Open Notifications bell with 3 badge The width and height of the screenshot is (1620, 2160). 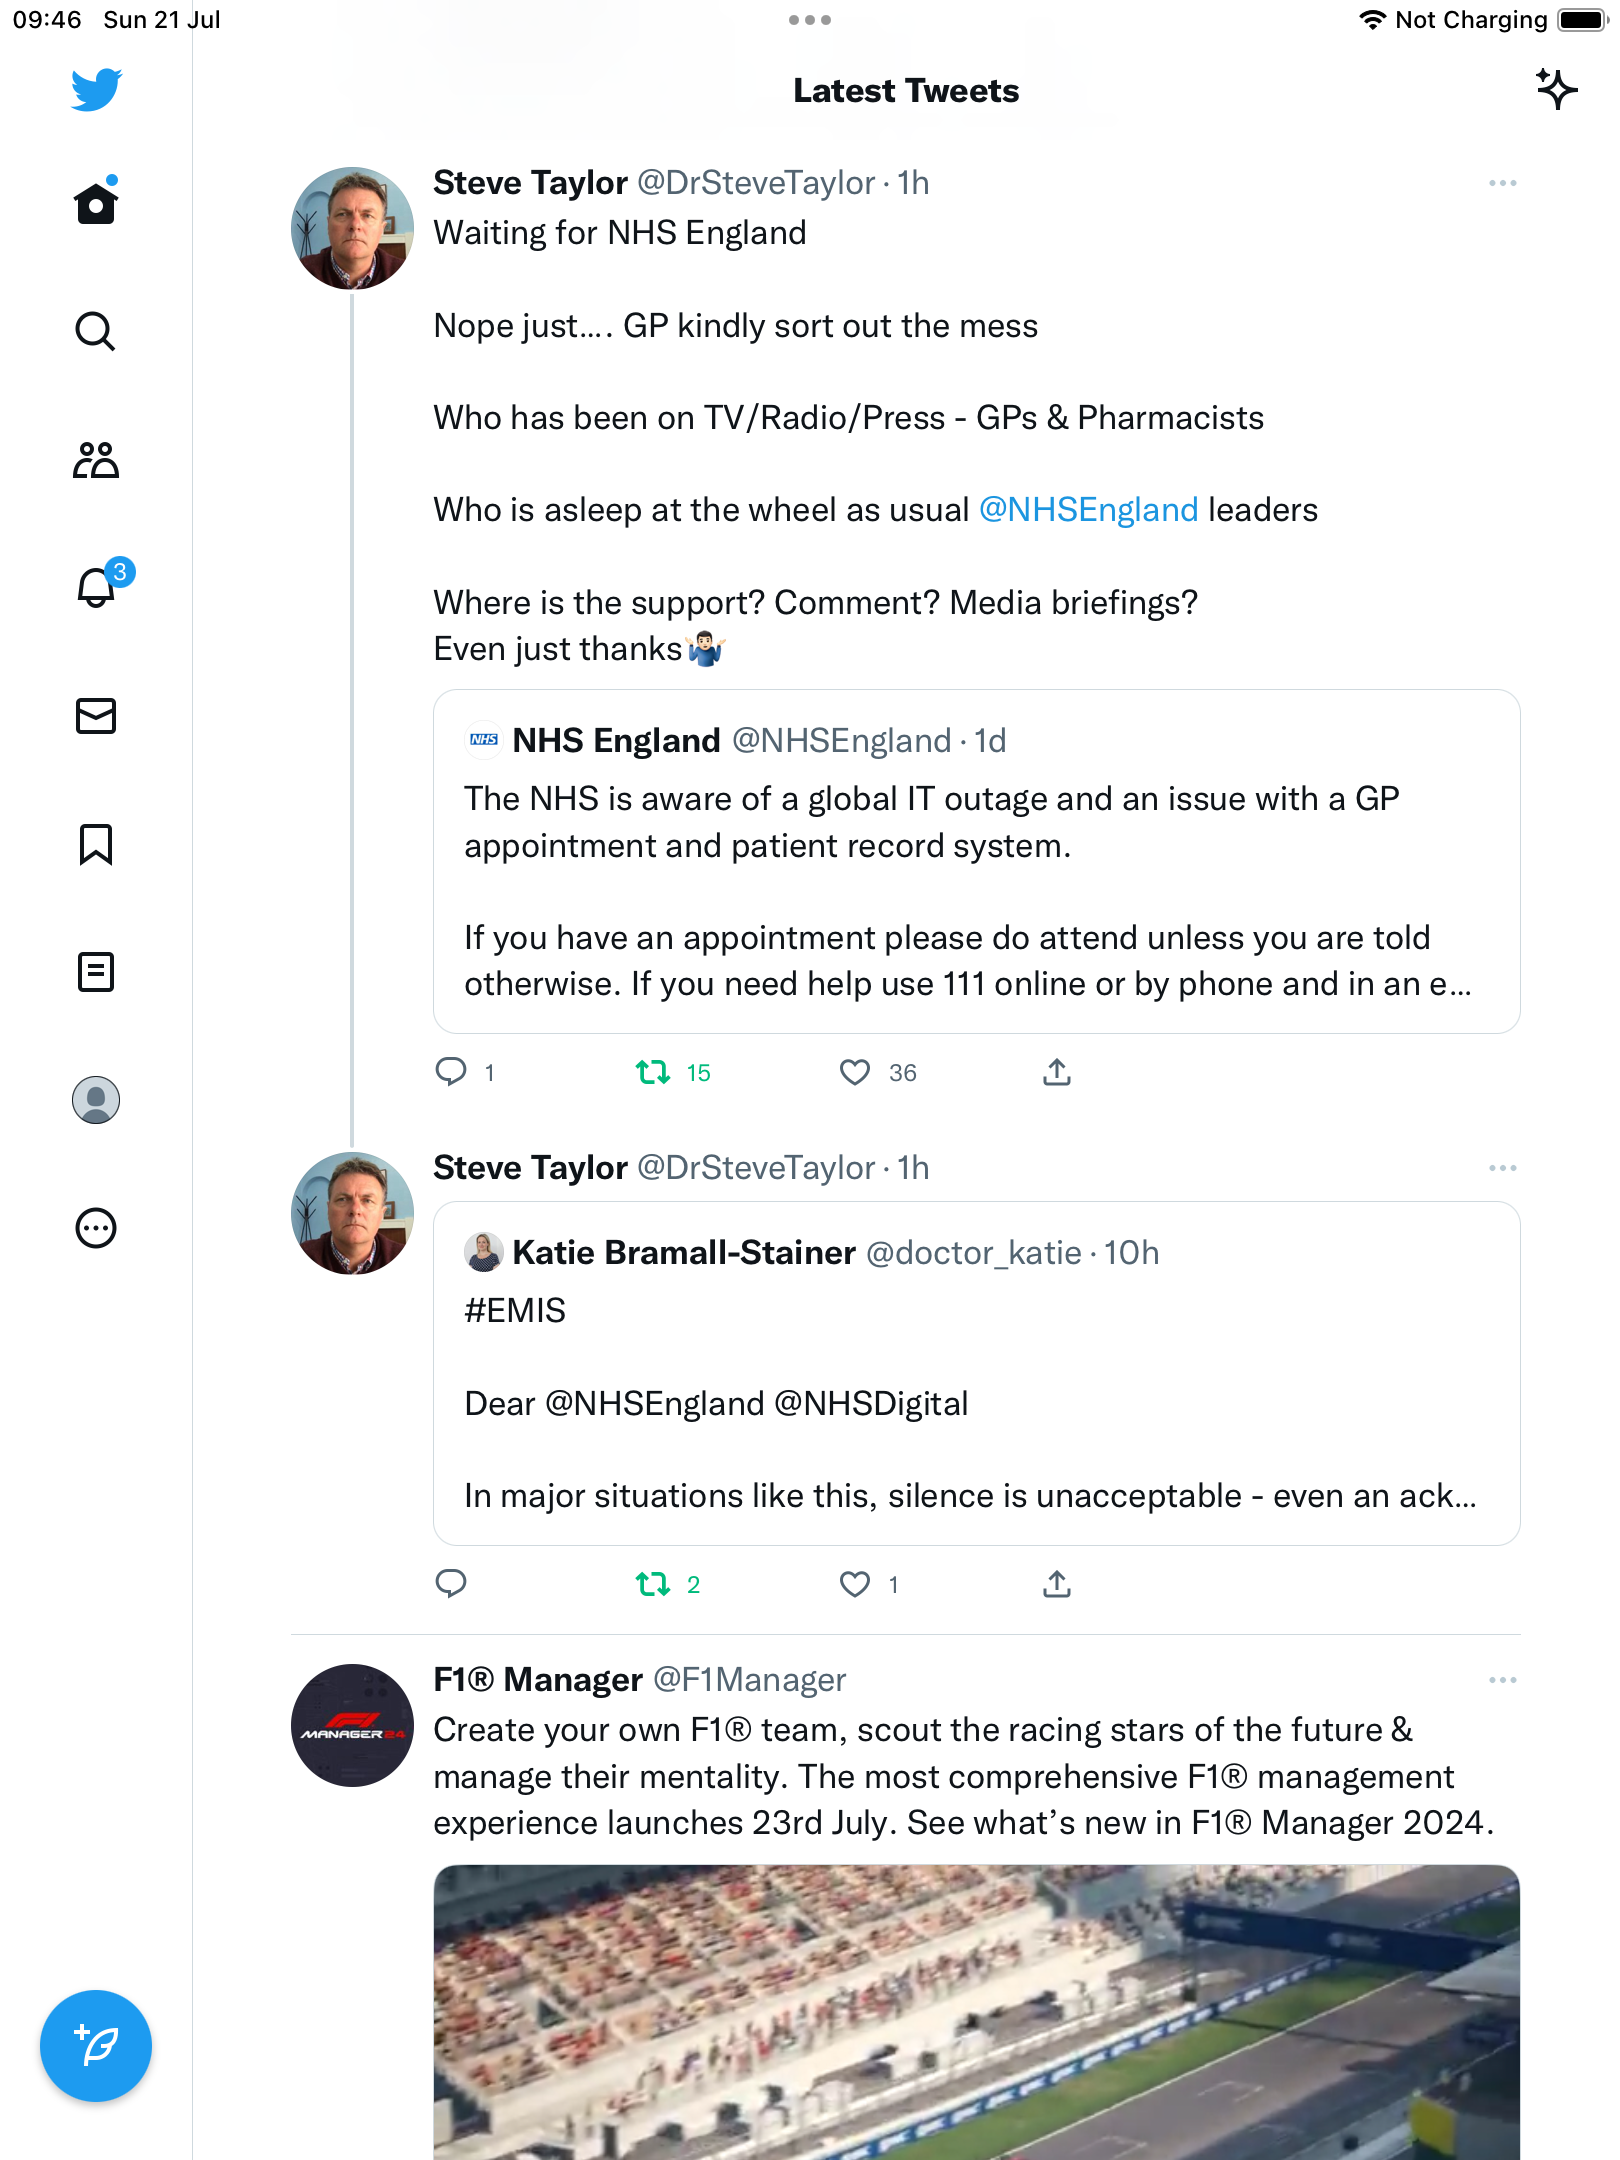tap(98, 587)
